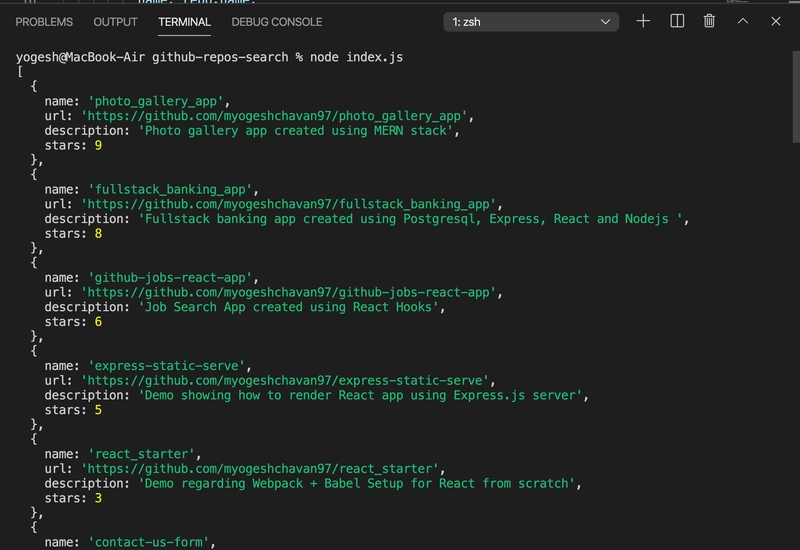Open the fullstack_banking_app GitHub URL
This screenshot has height=550, width=800.
click(288, 205)
